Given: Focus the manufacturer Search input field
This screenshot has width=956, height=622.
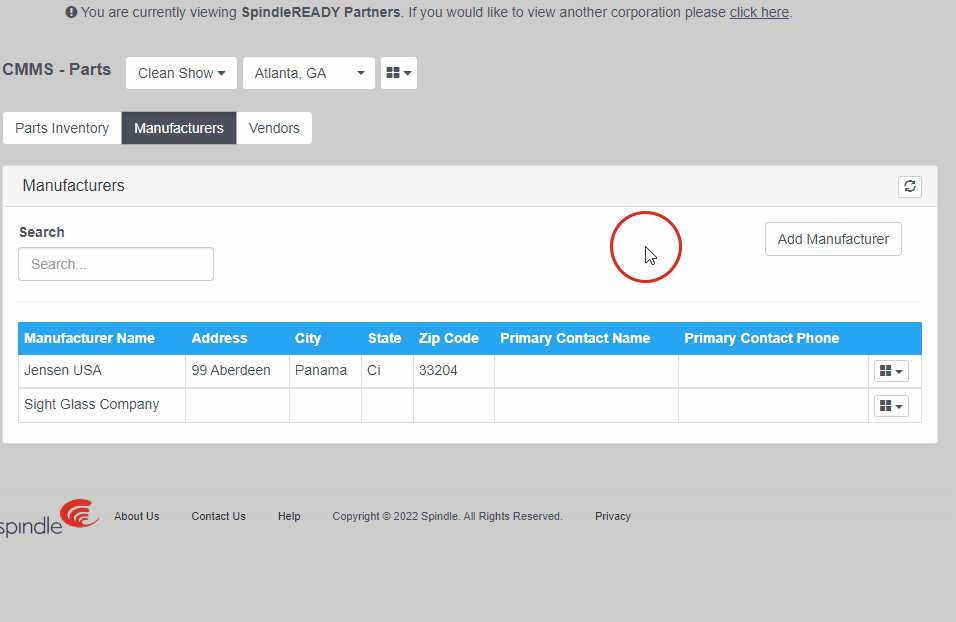Looking at the screenshot, I should (x=116, y=264).
